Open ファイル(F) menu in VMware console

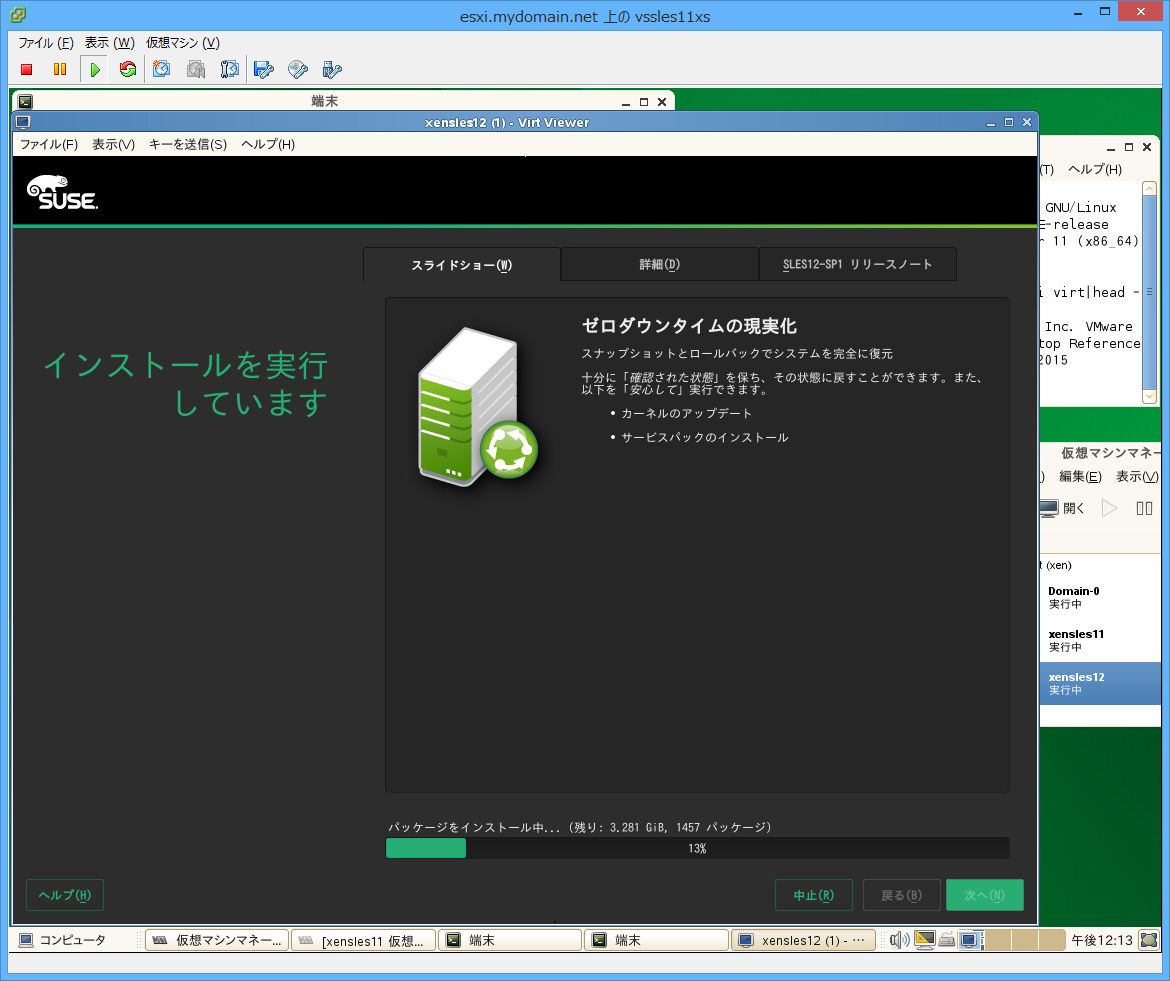[46, 43]
